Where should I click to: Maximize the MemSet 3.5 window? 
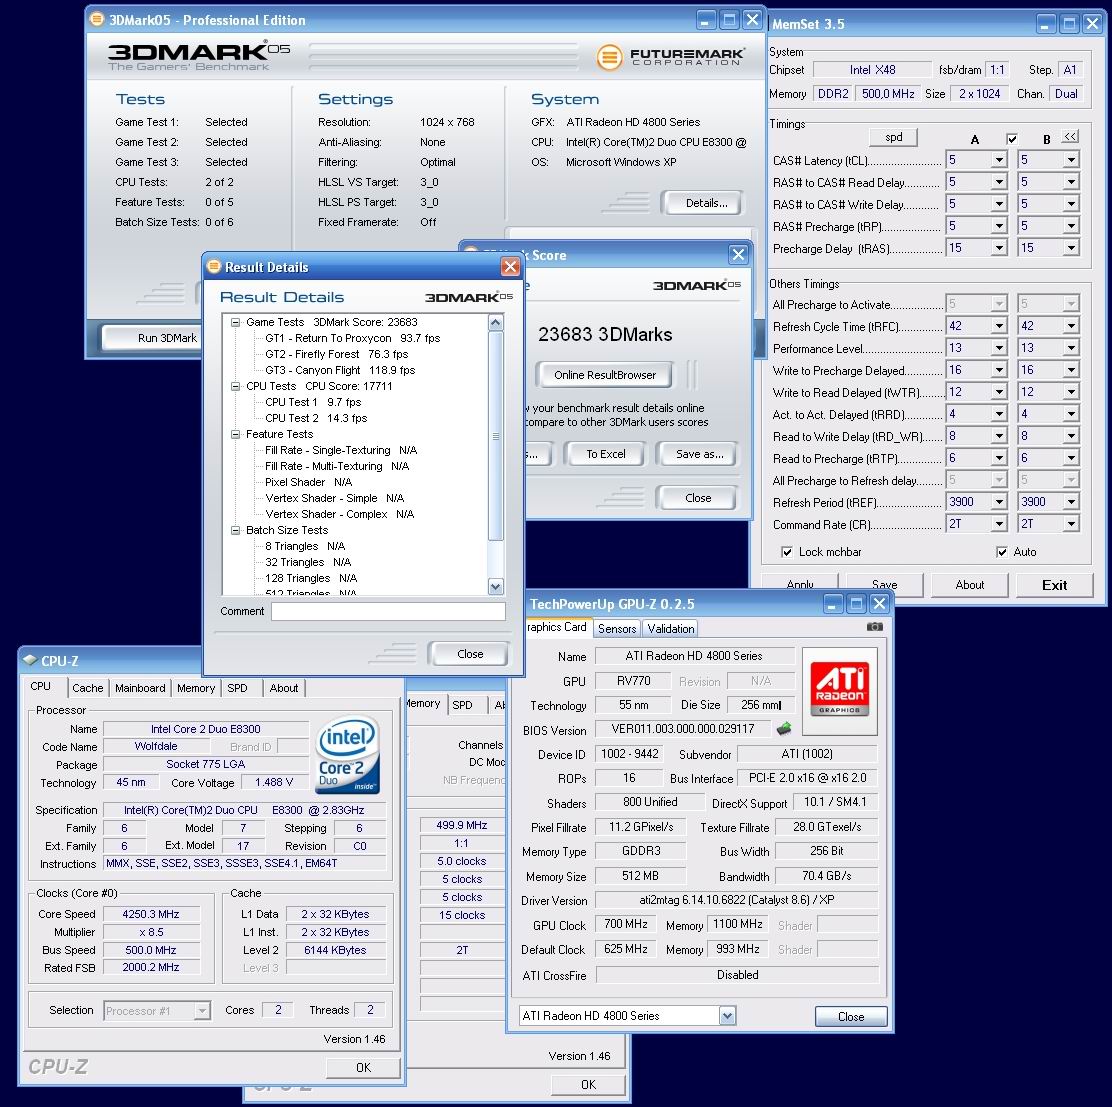point(1069,24)
